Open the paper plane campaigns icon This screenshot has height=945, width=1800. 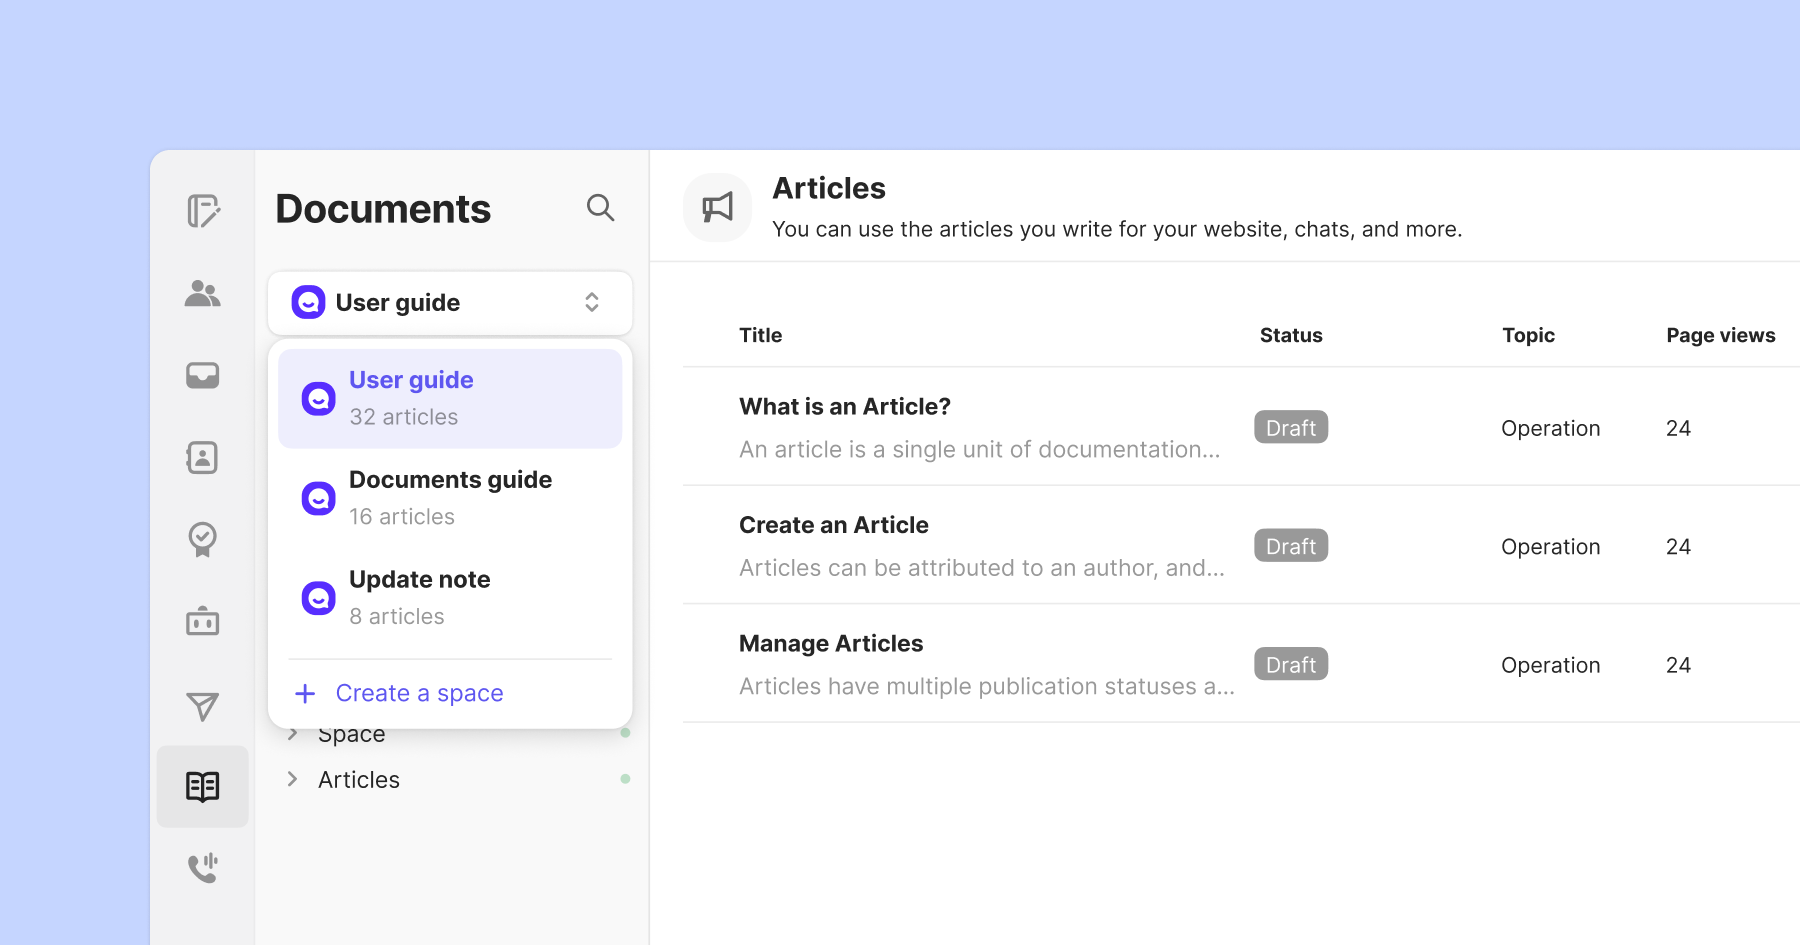[x=203, y=706]
